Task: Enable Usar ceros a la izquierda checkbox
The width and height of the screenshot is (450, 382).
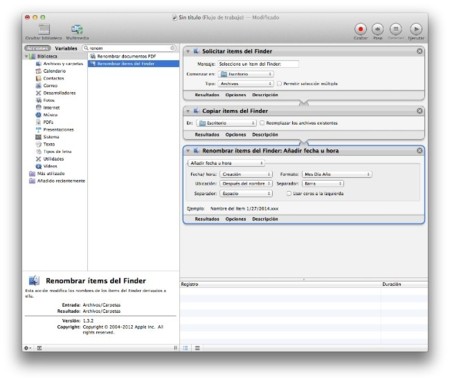Action: coord(289,194)
